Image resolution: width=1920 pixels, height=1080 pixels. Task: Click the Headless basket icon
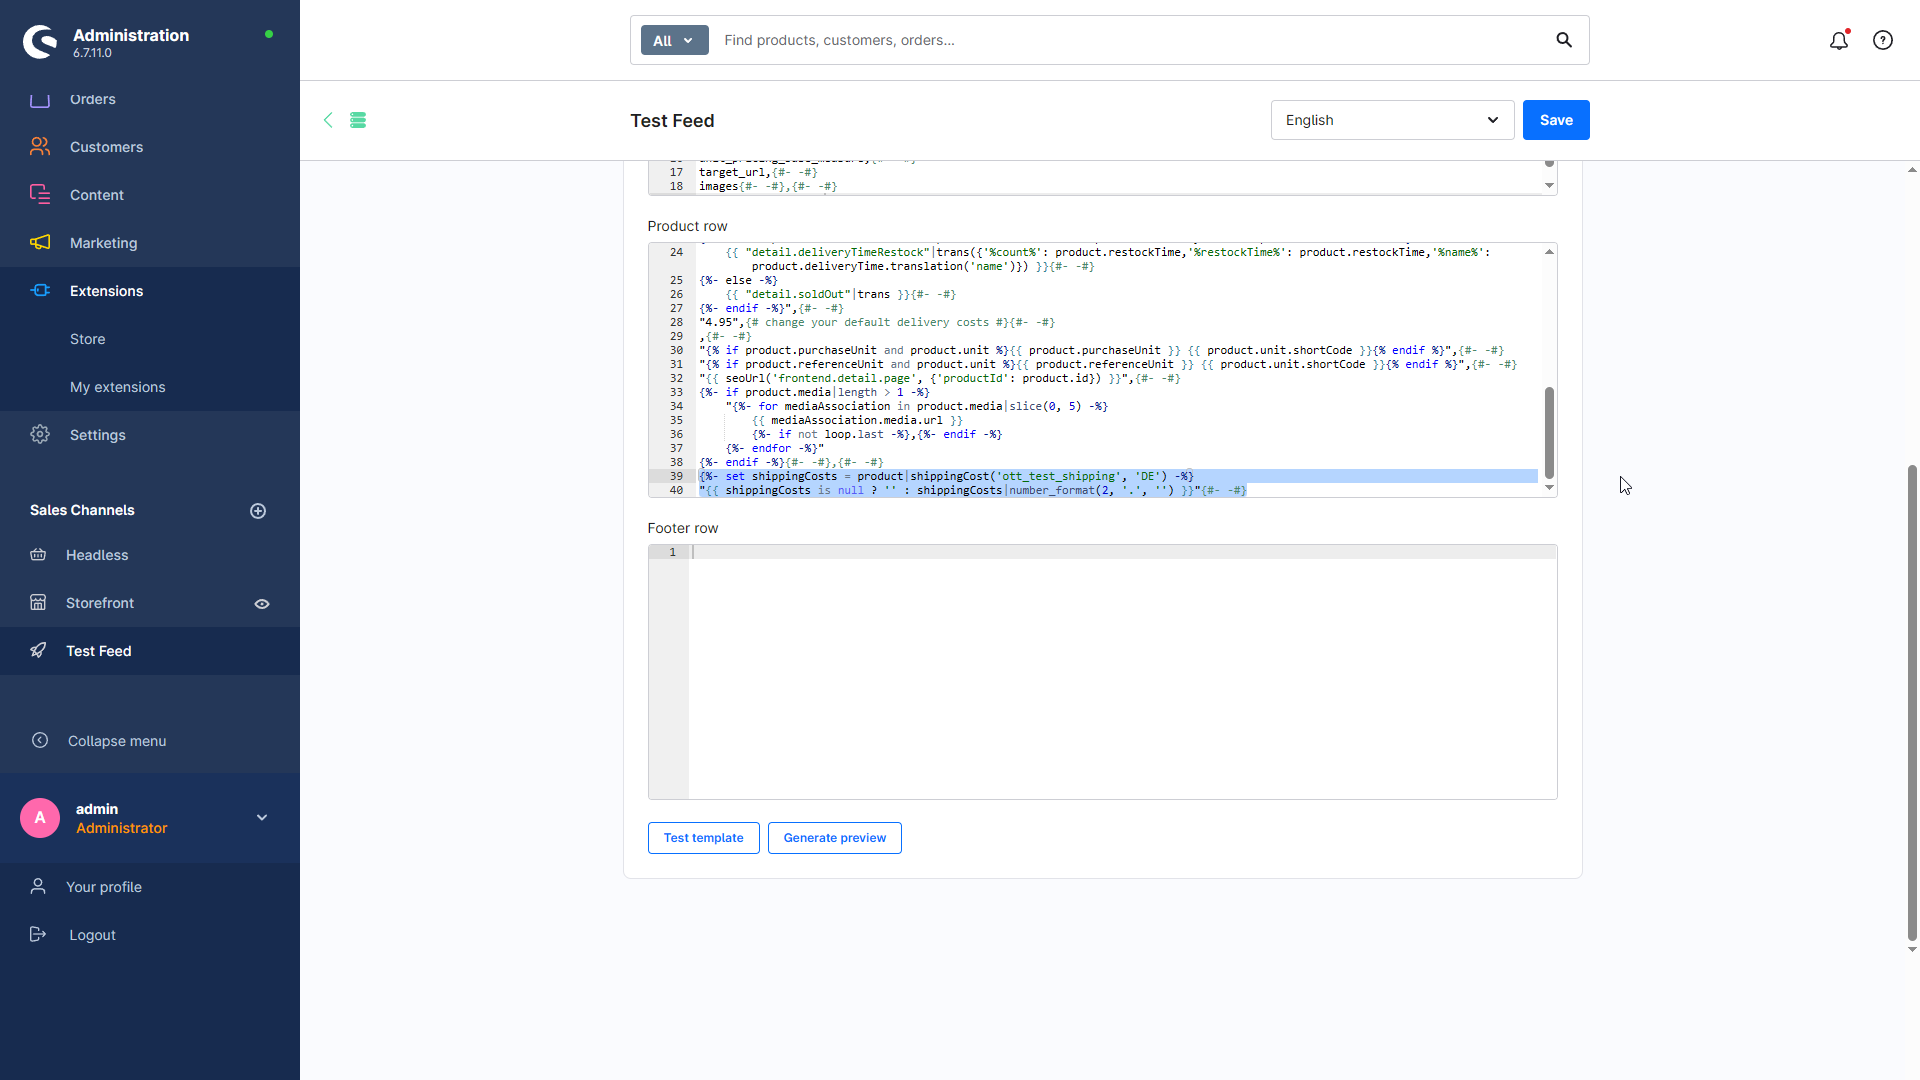click(x=38, y=555)
